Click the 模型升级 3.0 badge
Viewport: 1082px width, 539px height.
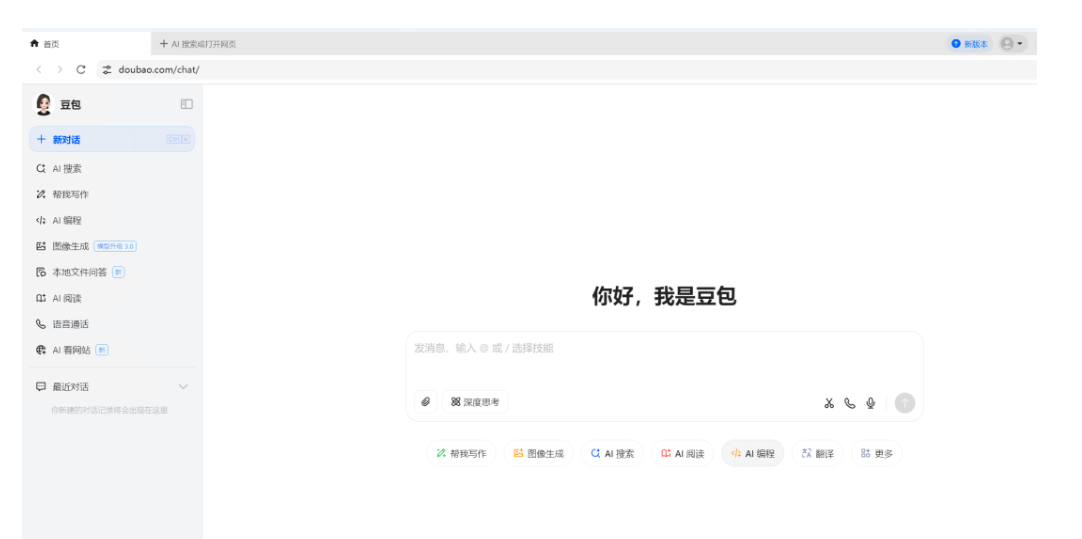[x=115, y=246]
